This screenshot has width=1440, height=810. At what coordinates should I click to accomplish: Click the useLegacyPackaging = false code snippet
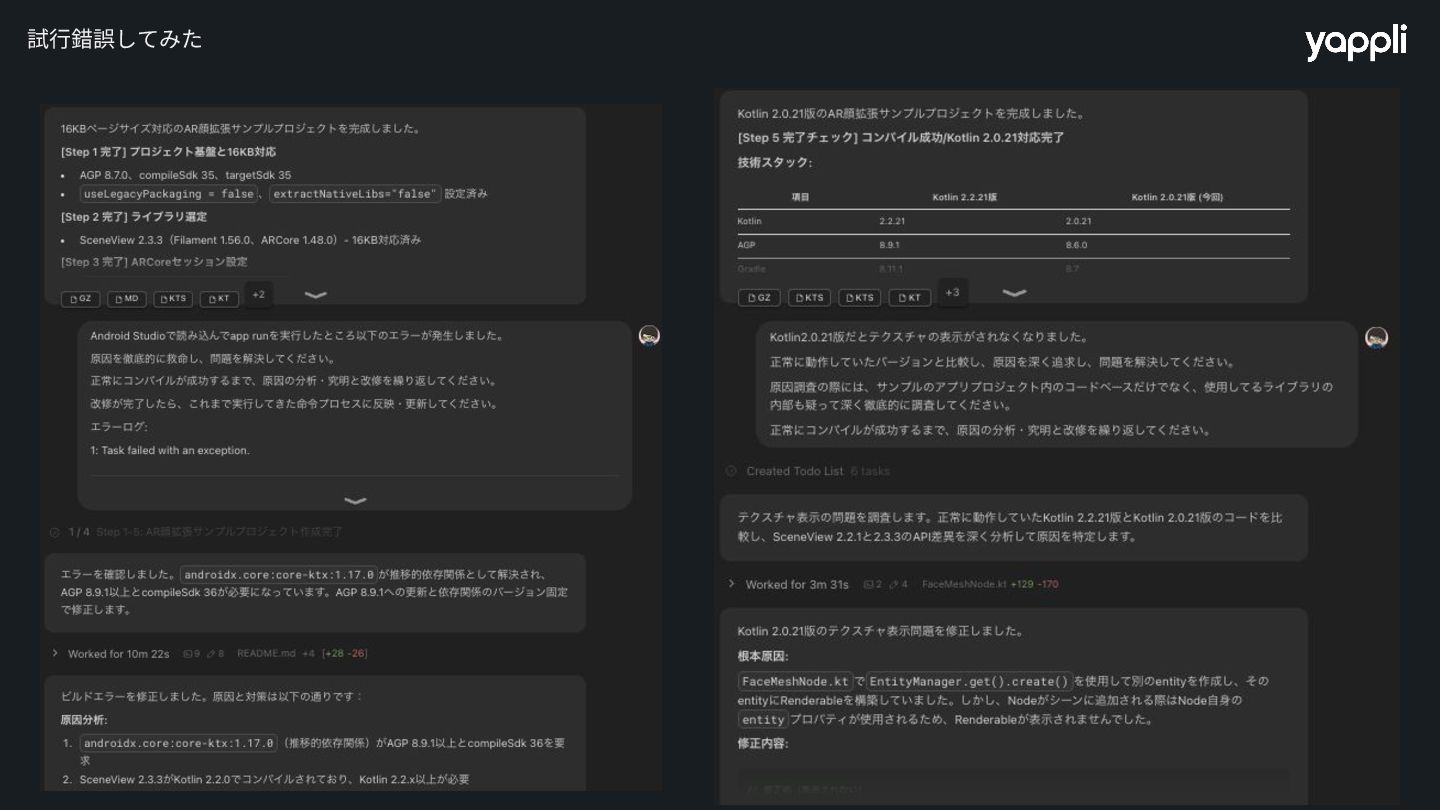(169, 194)
